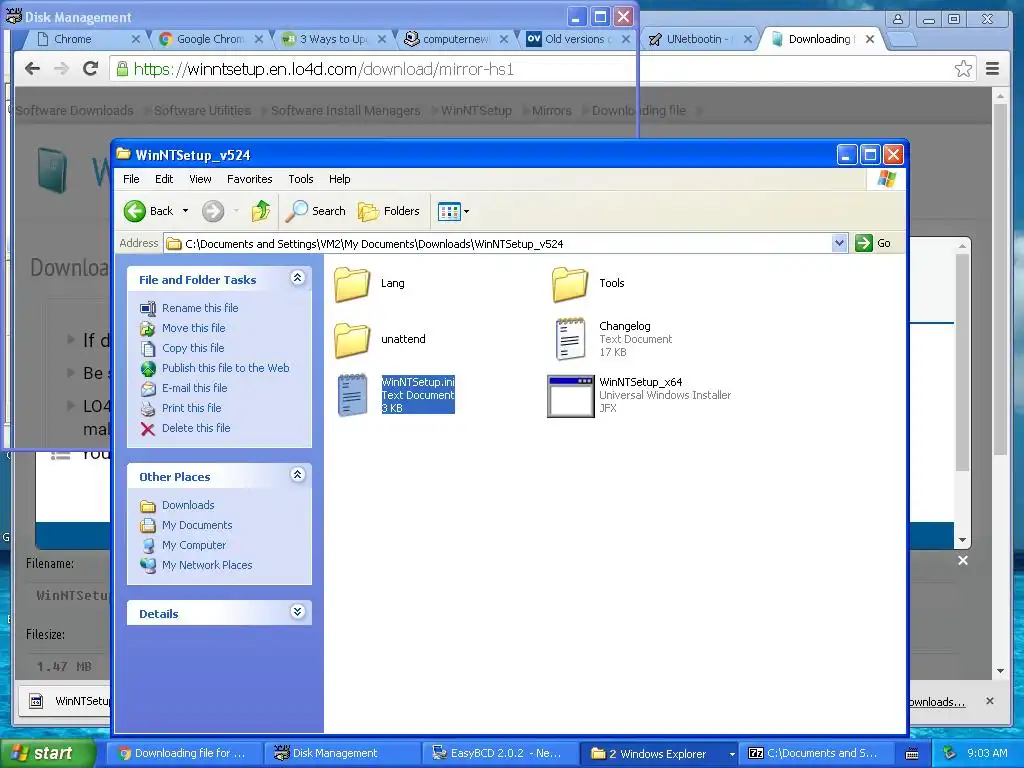Click the on-screen keyboard tray icon

(912, 754)
